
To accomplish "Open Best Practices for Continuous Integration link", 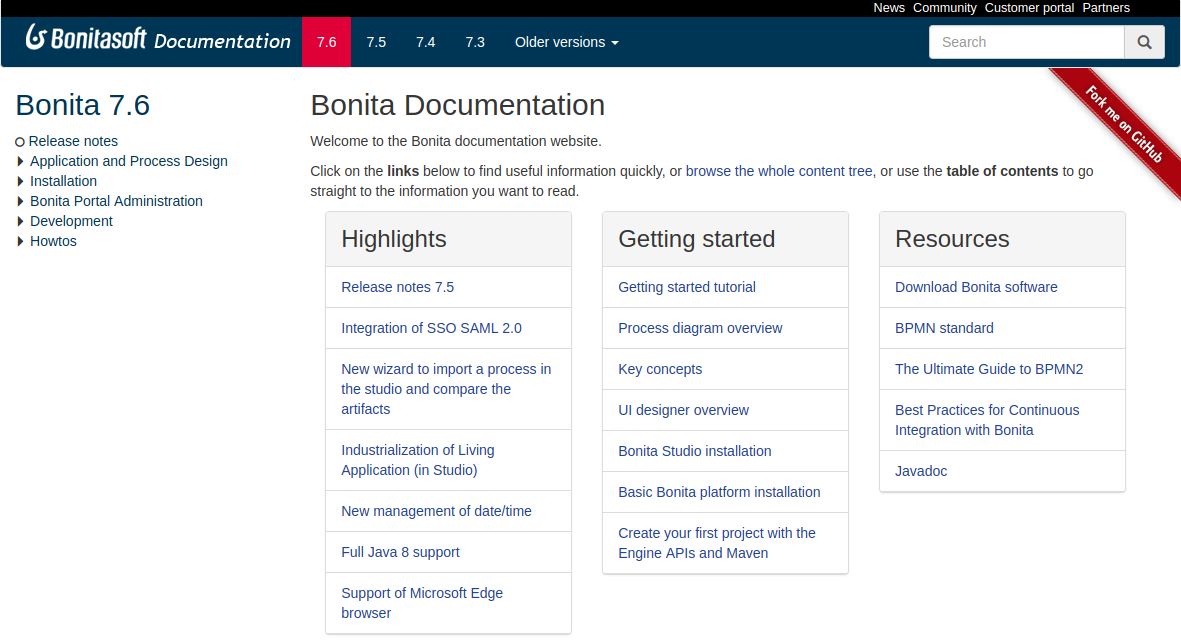I will click(x=987, y=420).
